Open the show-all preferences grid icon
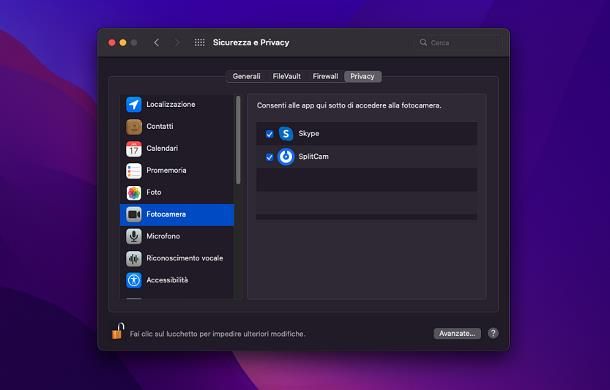Viewport: 610px width, 390px height. coord(200,42)
